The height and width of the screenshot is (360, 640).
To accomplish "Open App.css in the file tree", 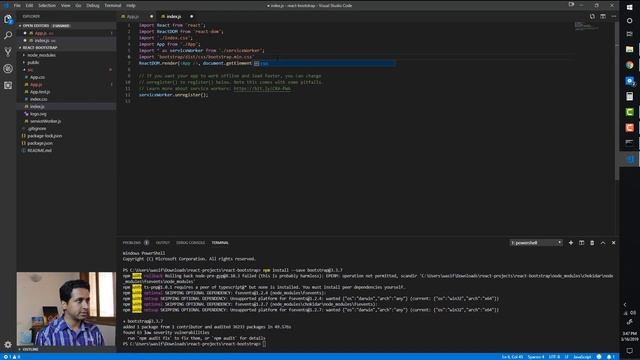I will coord(37,77).
